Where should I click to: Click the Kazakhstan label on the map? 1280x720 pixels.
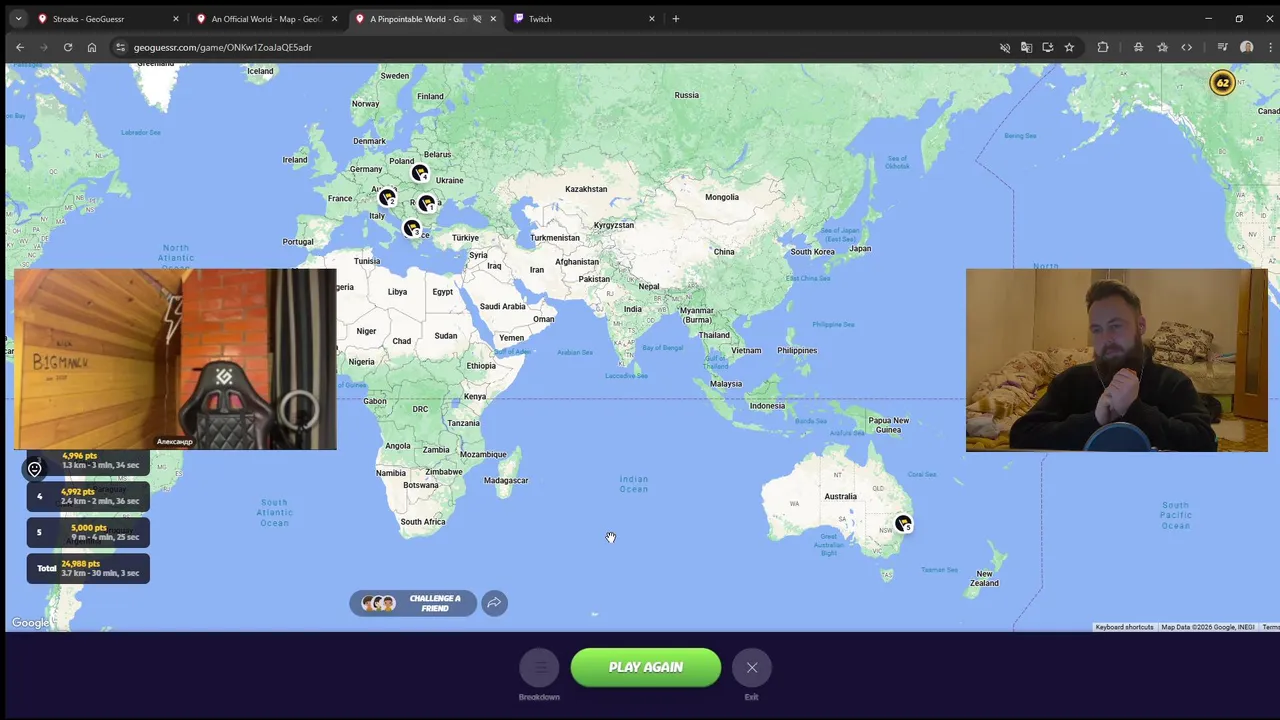586,189
